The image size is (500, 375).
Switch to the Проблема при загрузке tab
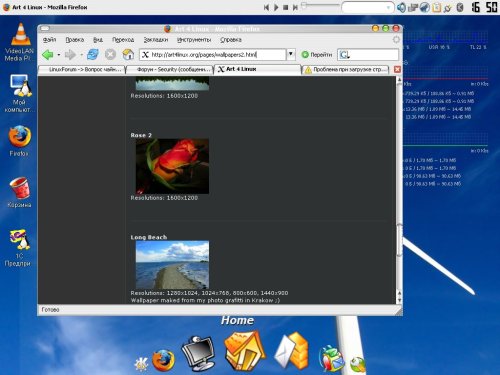pyautogui.click(x=346, y=69)
